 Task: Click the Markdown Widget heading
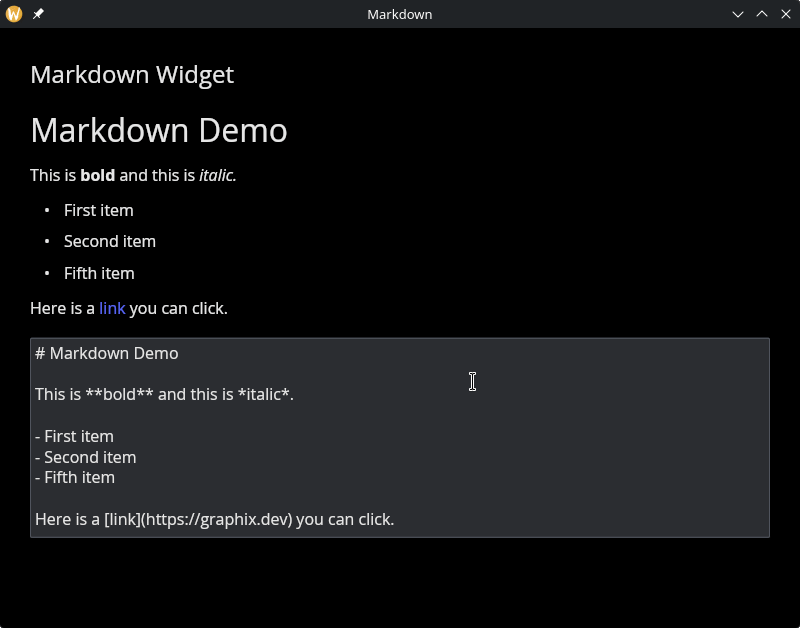132,75
